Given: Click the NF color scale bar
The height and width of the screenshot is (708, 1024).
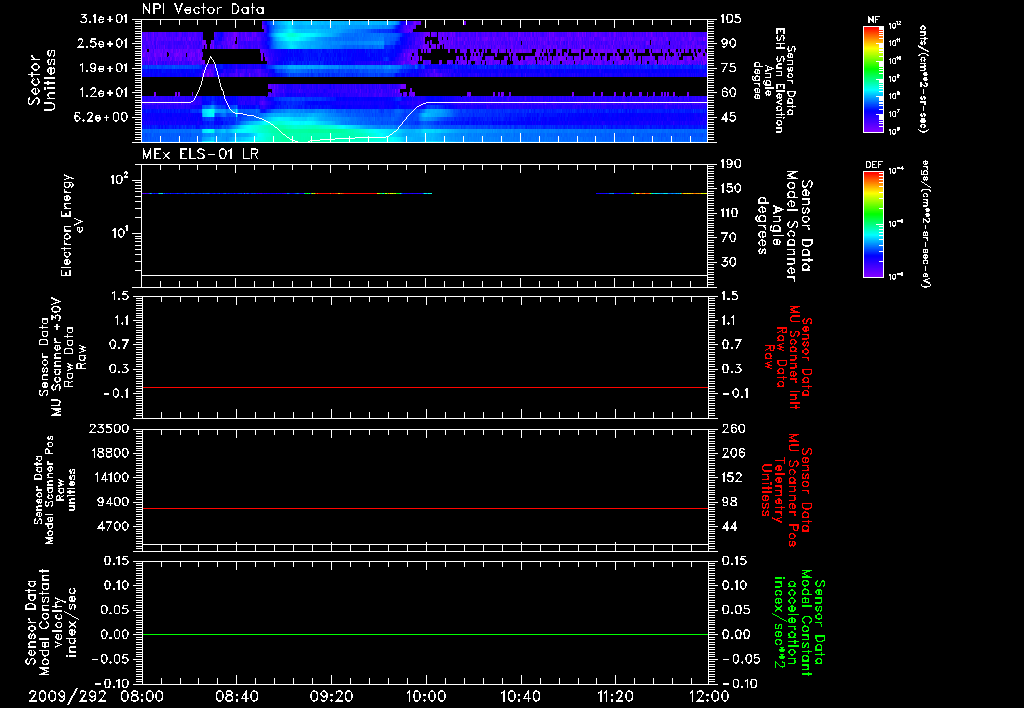Looking at the screenshot, I should (873, 79).
